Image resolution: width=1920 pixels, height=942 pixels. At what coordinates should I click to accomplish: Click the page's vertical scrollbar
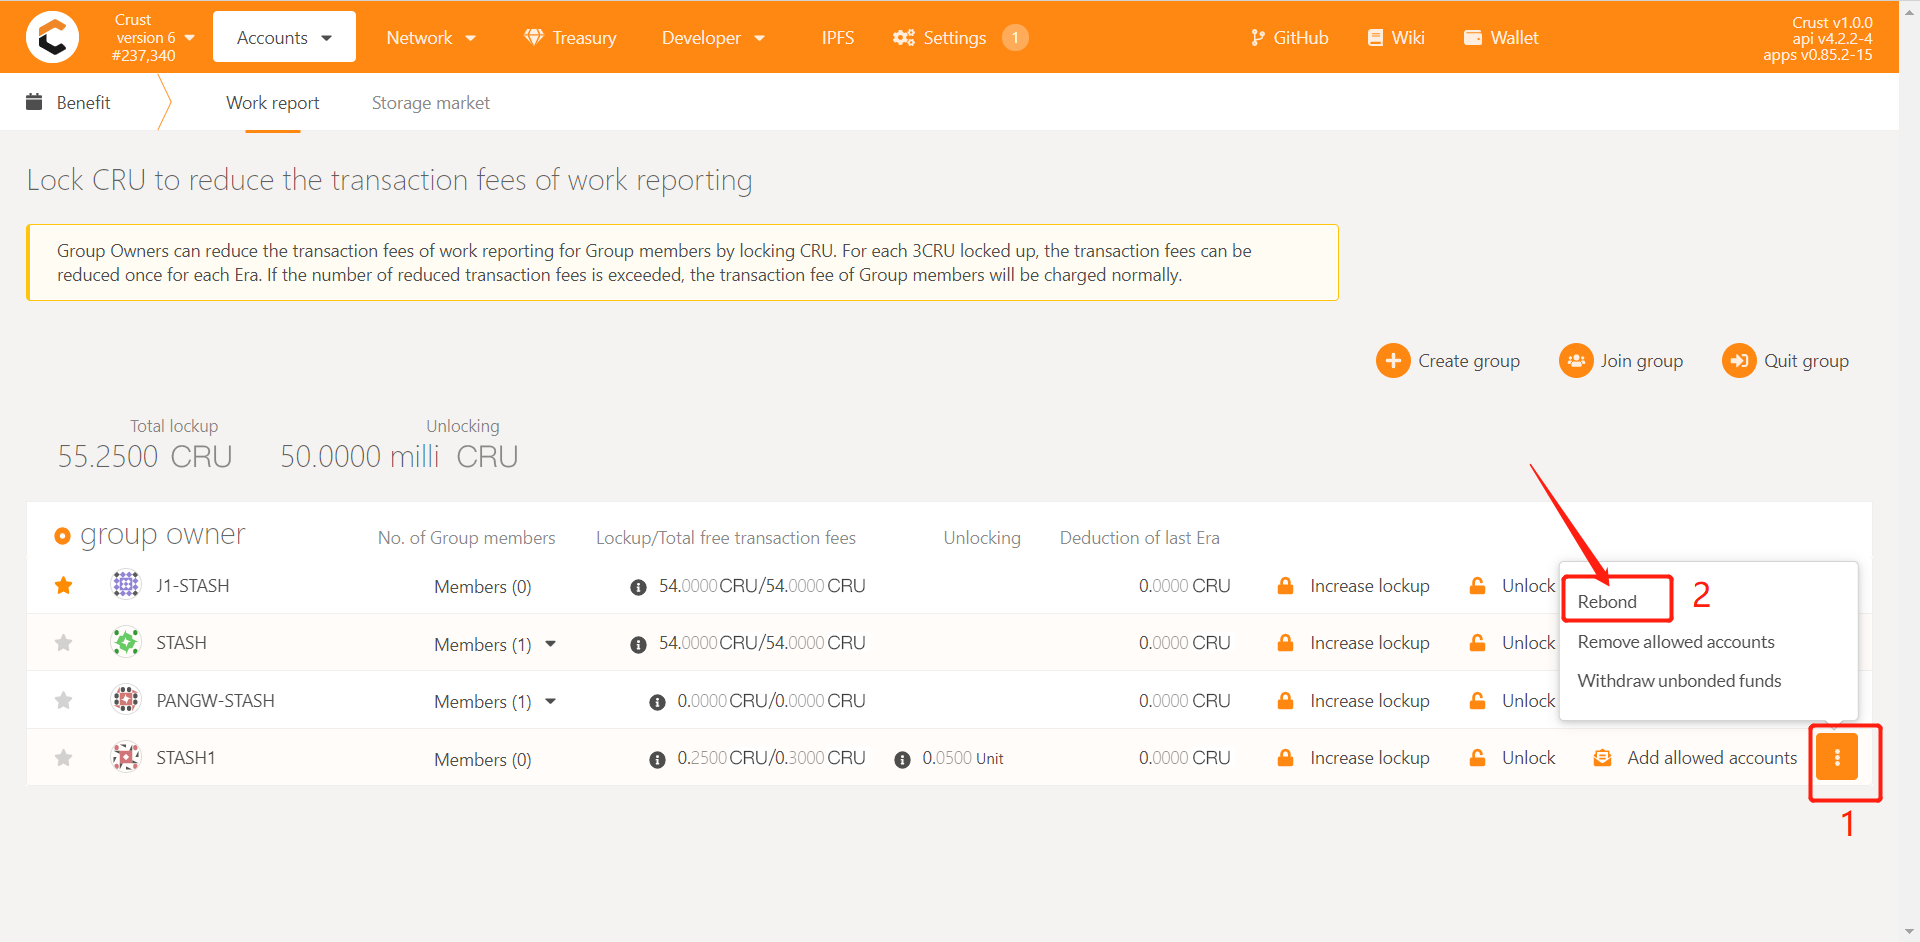(x=1909, y=471)
